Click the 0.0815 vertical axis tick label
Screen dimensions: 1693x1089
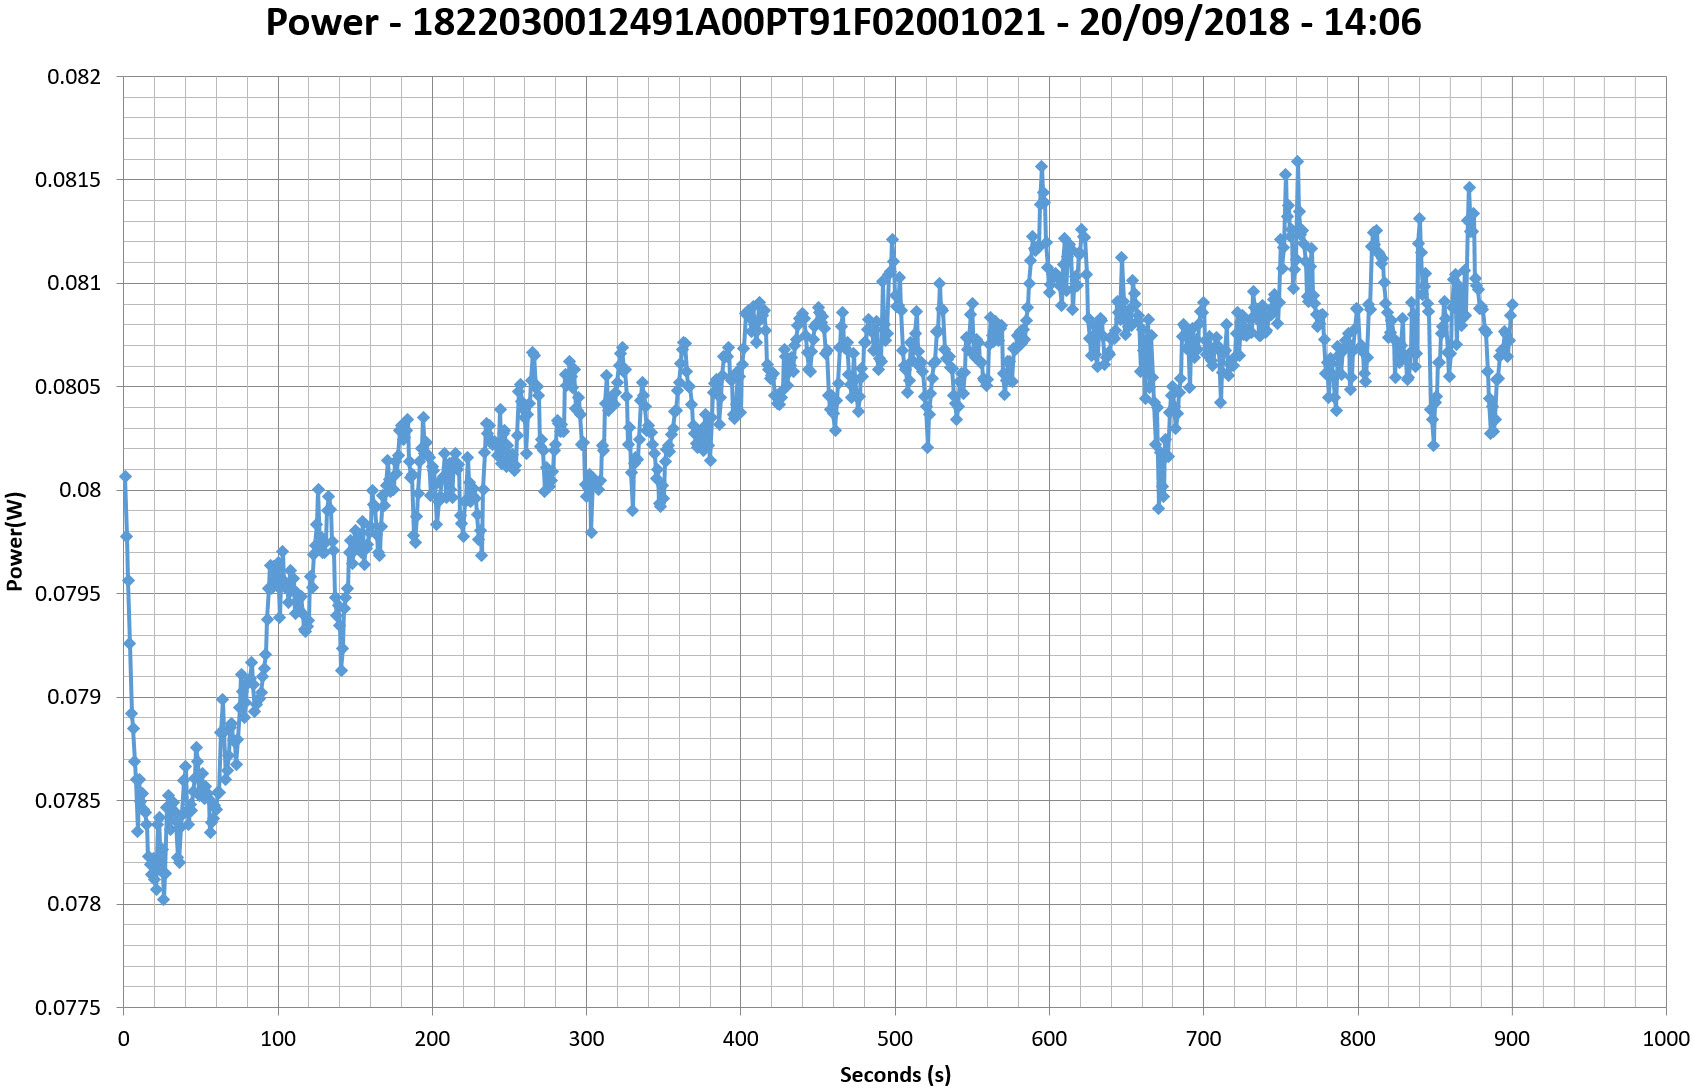[68, 180]
